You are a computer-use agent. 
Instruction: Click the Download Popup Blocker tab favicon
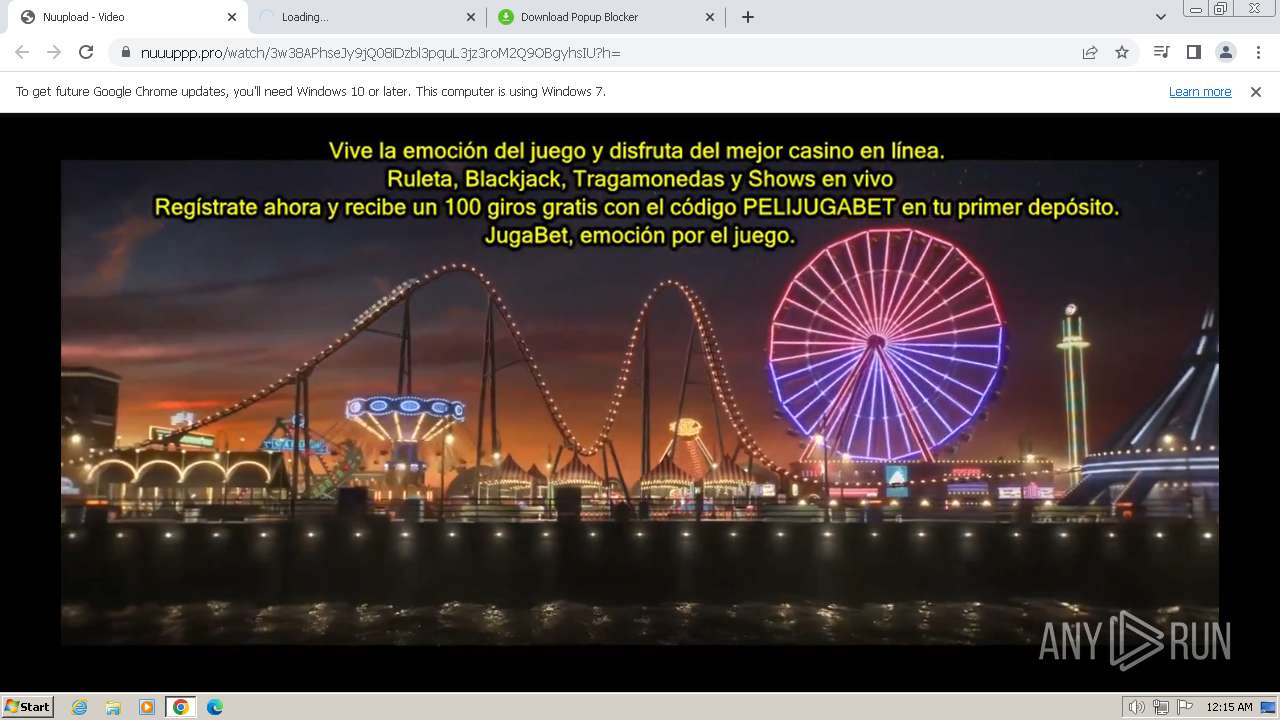coord(506,17)
